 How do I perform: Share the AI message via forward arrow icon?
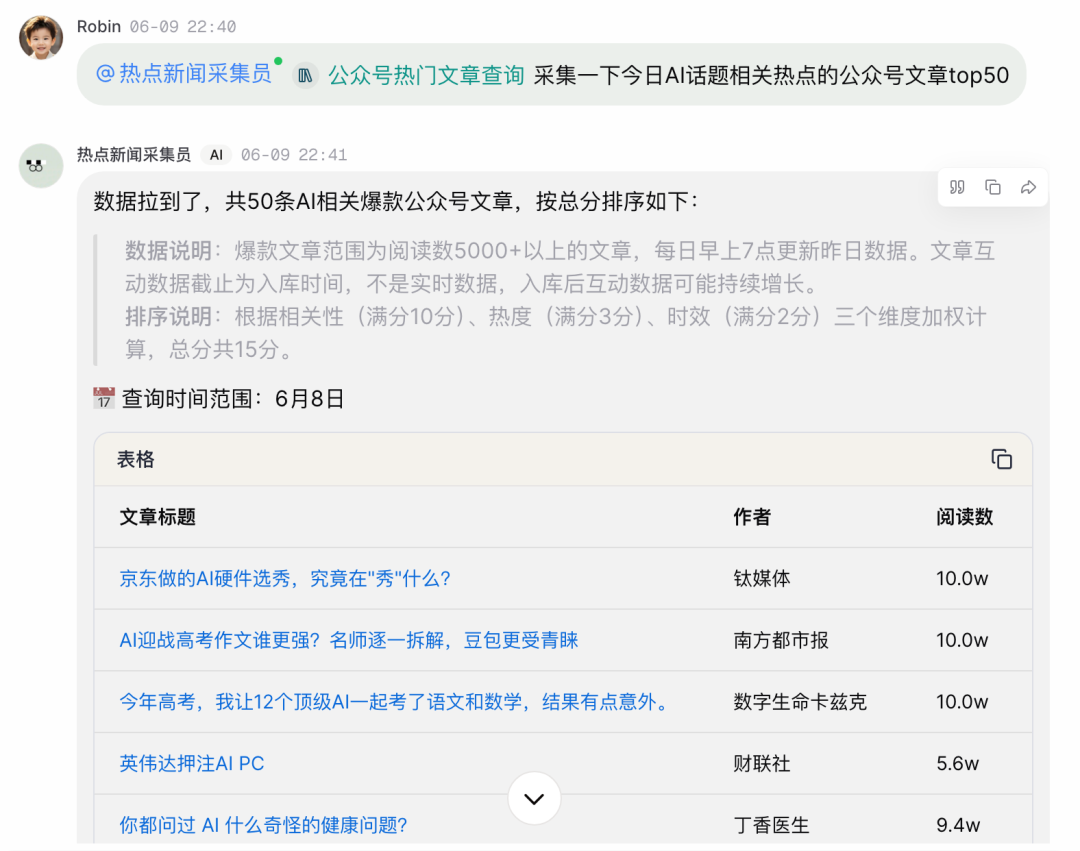pyautogui.click(x=1028, y=187)
